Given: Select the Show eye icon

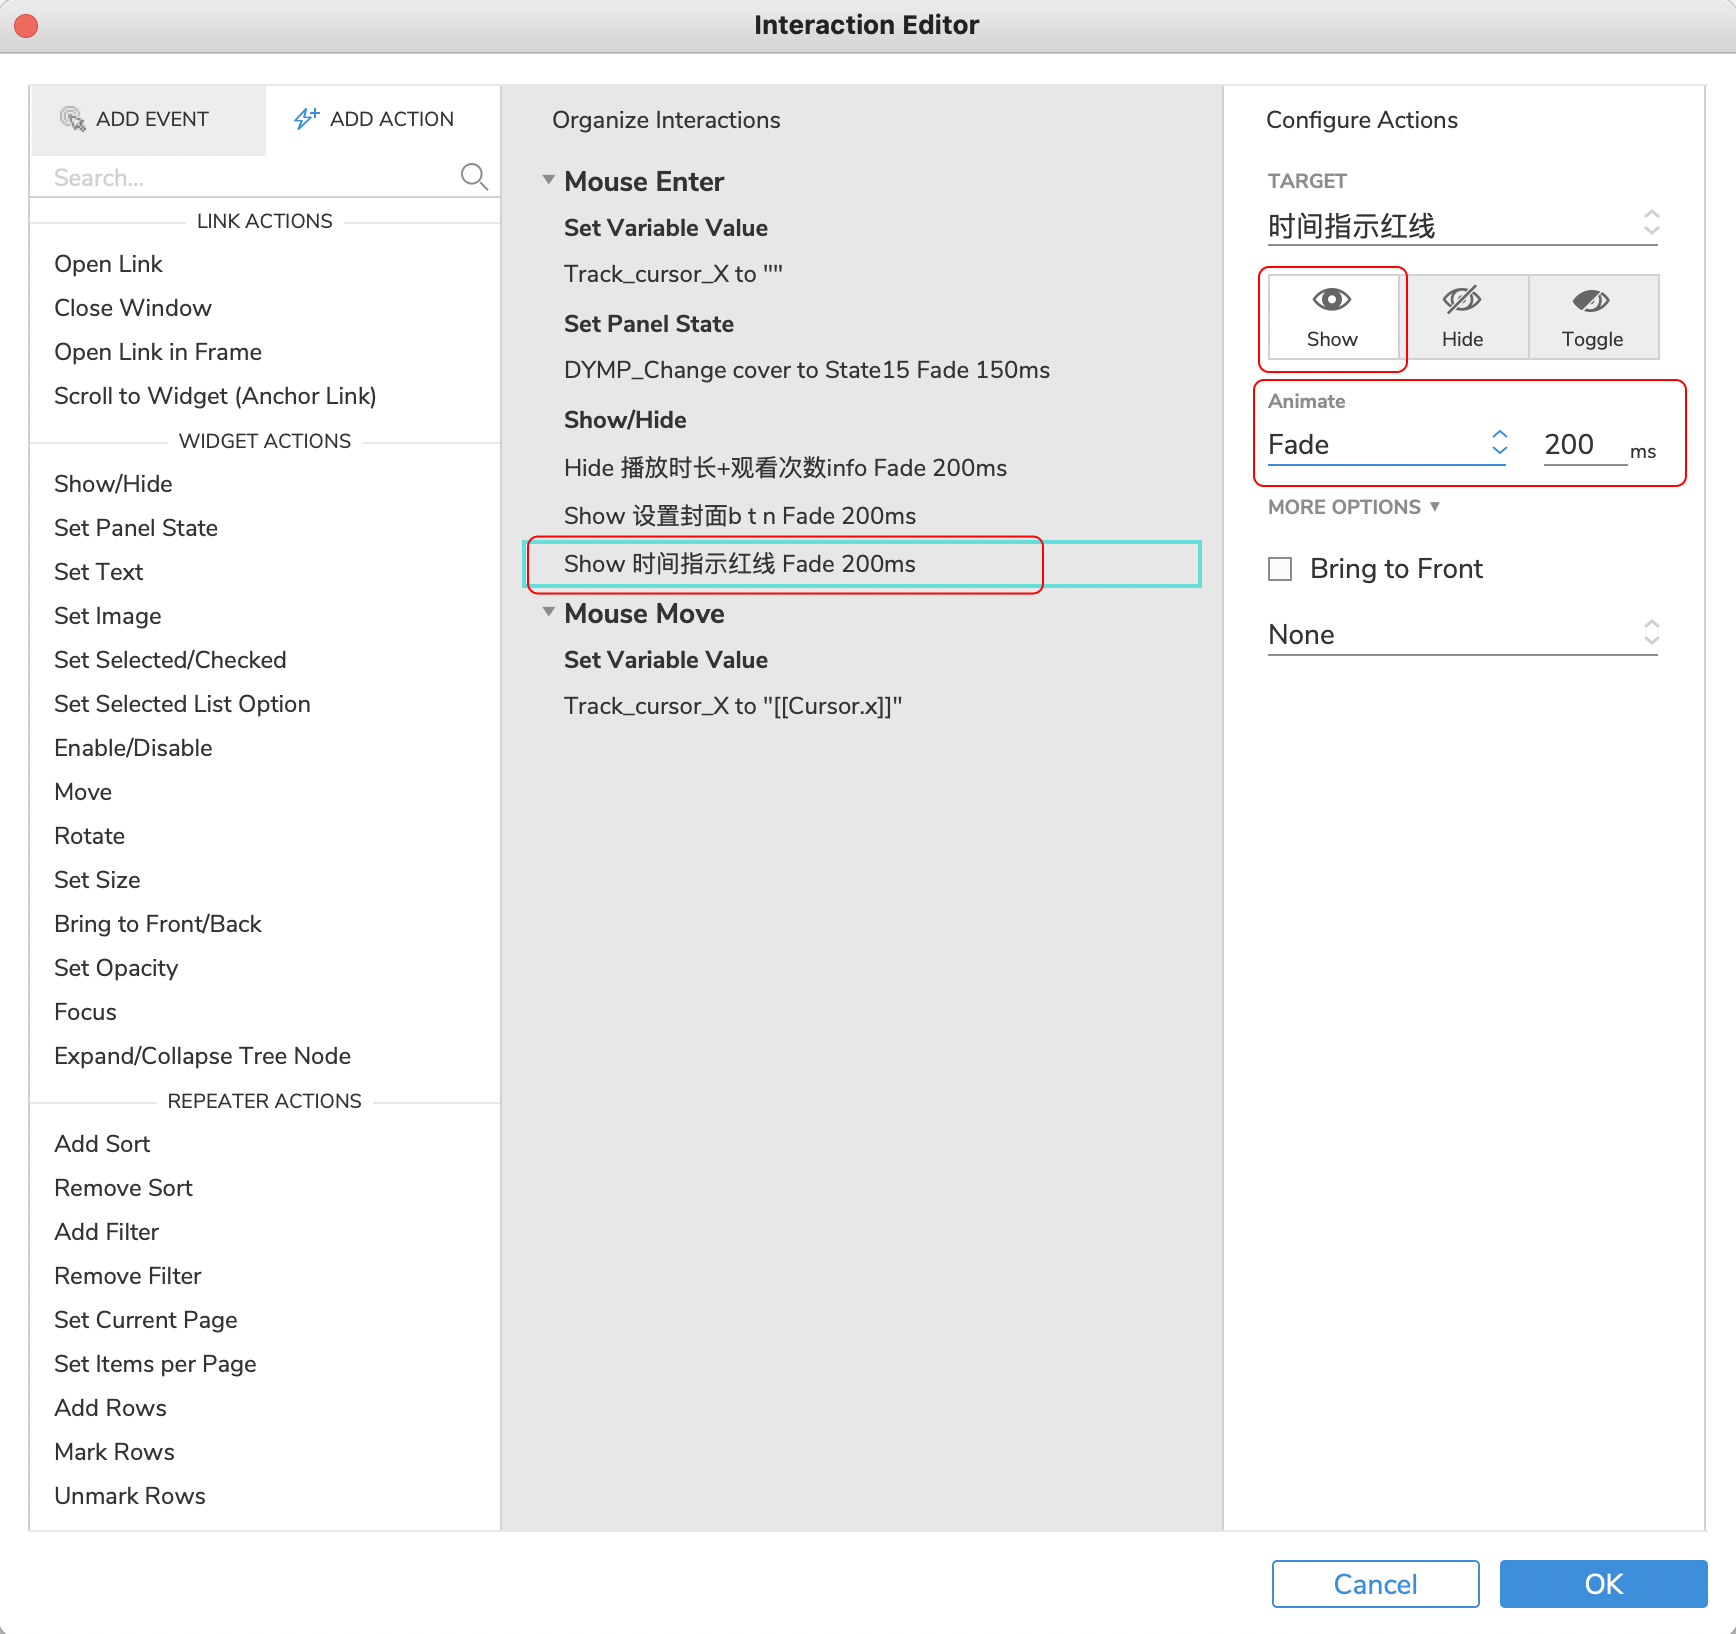Looking at the screenshot, I should (1332, 300).
